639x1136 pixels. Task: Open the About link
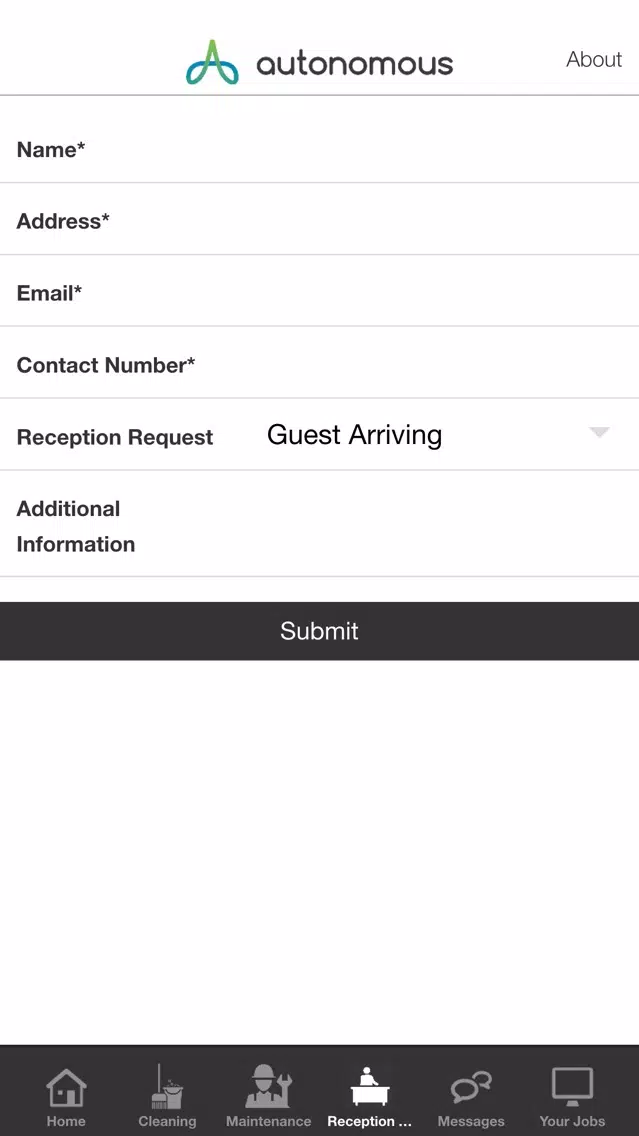click(x=594, y=59)
